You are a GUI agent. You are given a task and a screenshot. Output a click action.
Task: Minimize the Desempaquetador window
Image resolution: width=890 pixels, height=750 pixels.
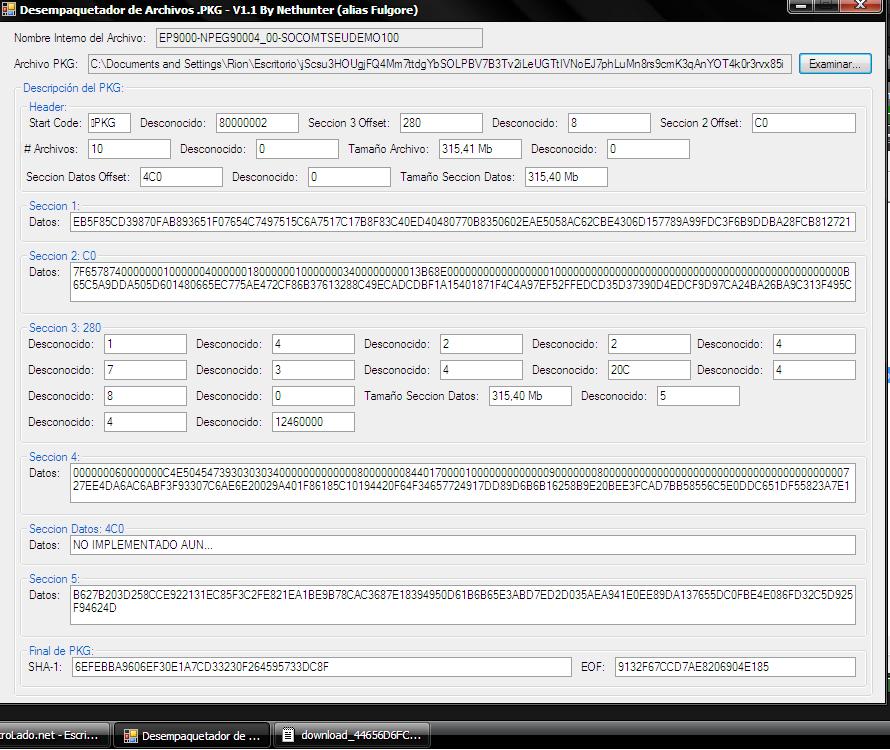tap(801, 6)
